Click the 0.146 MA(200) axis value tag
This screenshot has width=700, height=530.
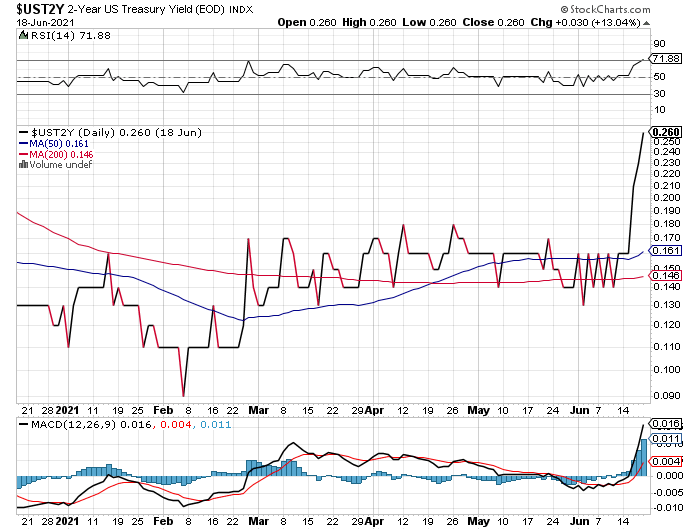point(665,277)
